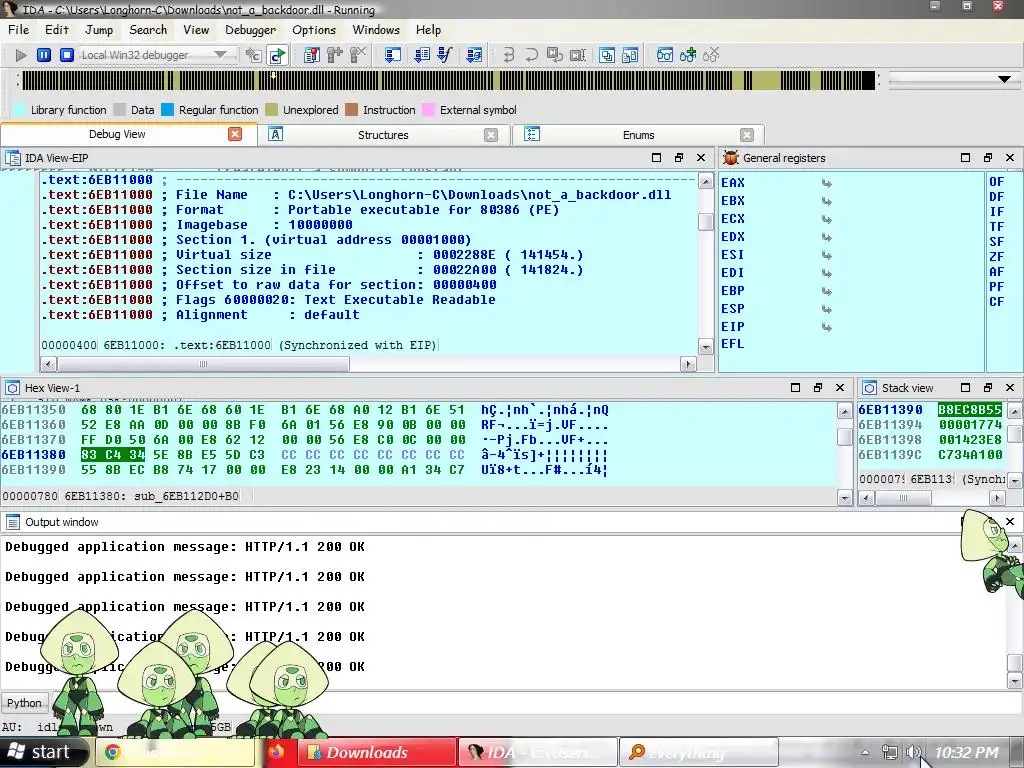The height and width of the screenshot is (768, 1024).
Task: Click the Output window panel icon
Action: [x=12, y=522]
